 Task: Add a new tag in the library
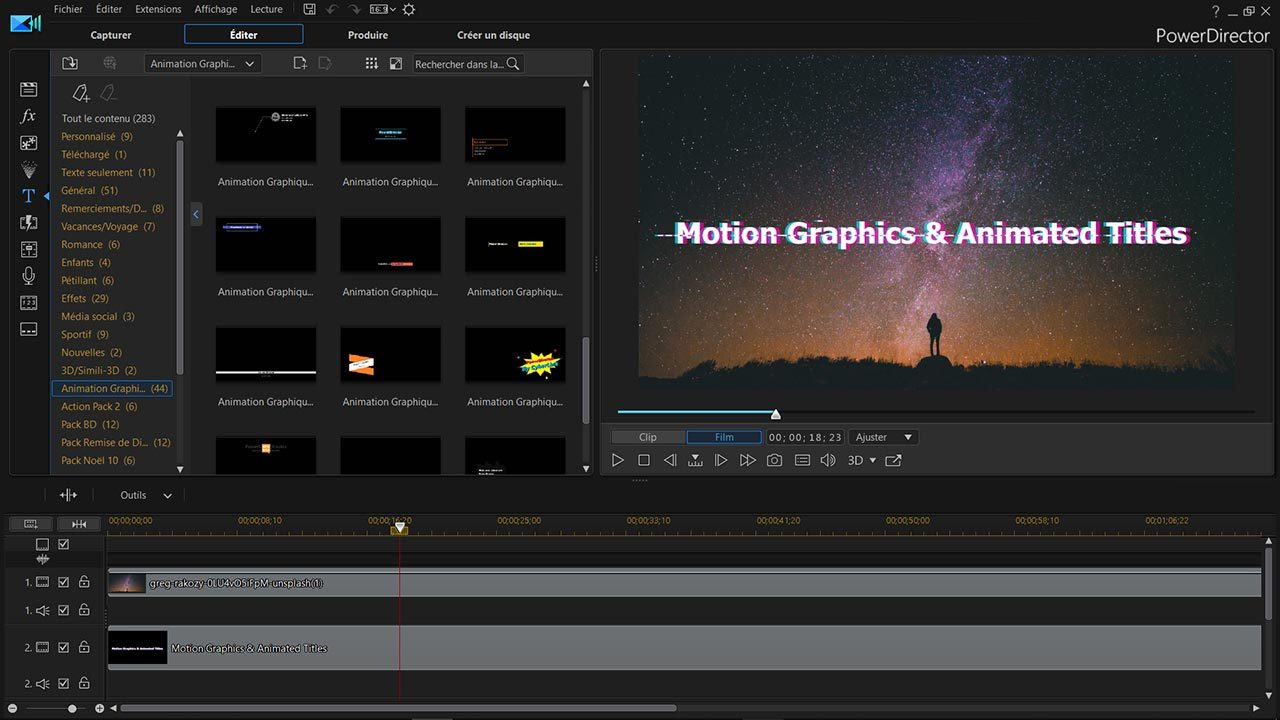tap(81, 93)
